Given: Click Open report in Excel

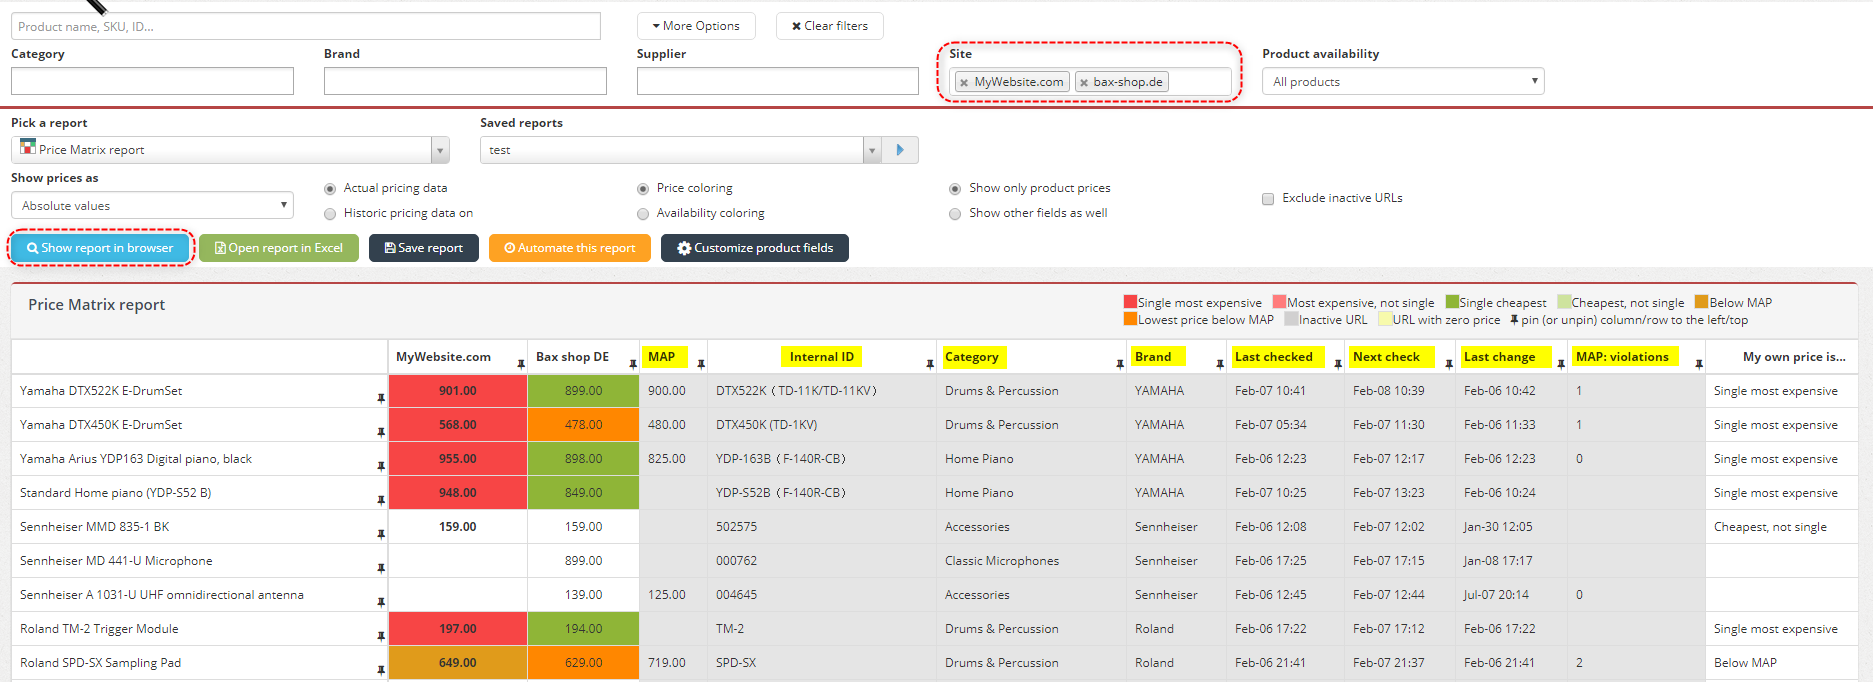Looking at the screenshot, I should click(x=279, y=248).
